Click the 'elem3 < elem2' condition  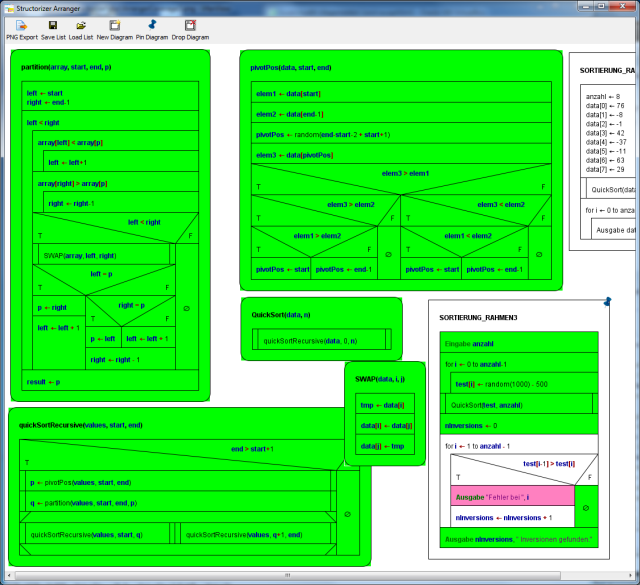[501, 205]
